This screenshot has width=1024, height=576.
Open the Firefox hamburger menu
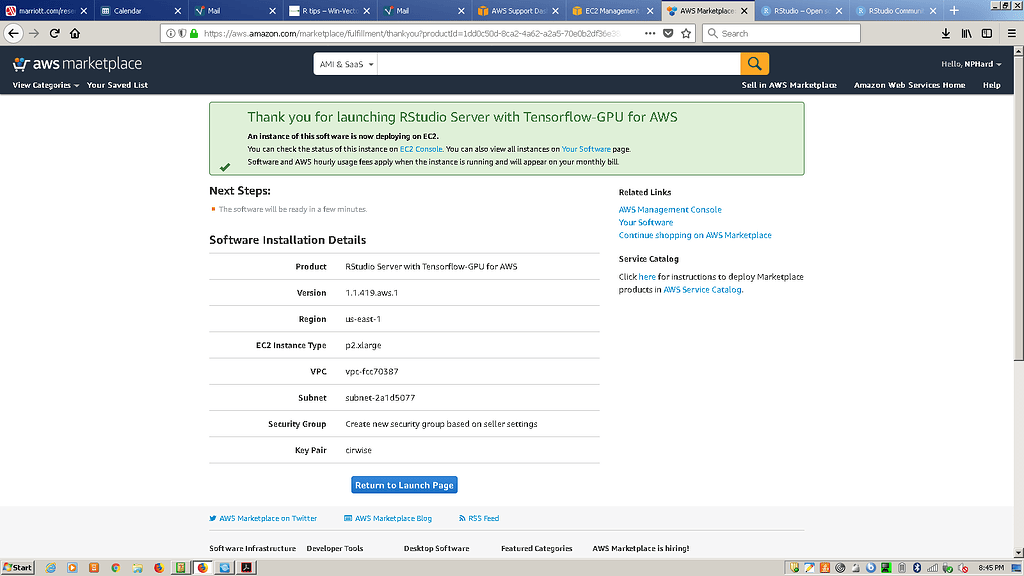click(1012, 33)
